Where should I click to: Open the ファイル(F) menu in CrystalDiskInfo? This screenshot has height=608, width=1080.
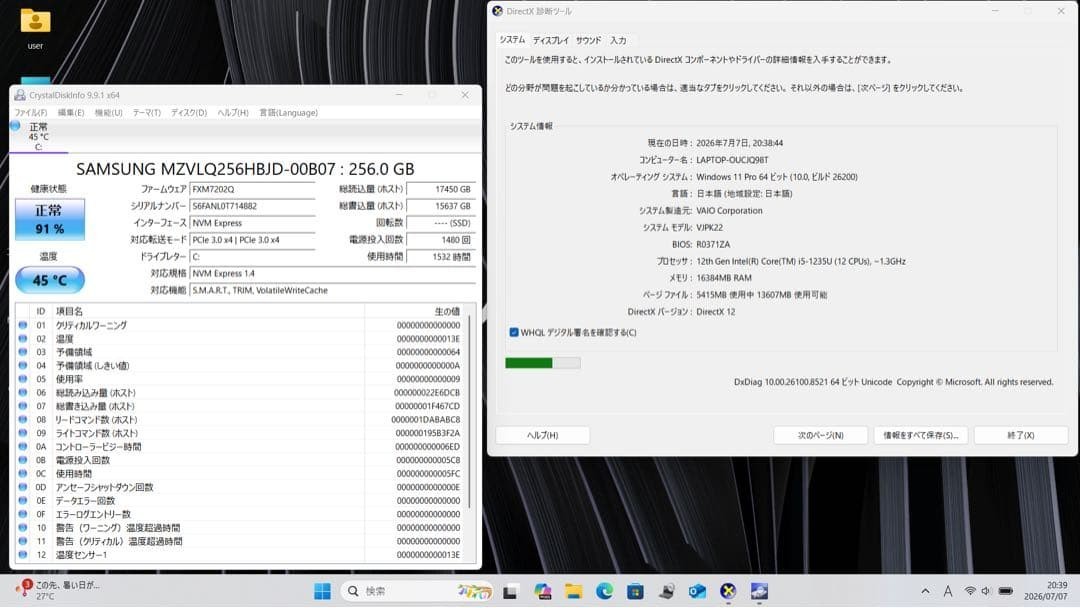pos(31,112)
